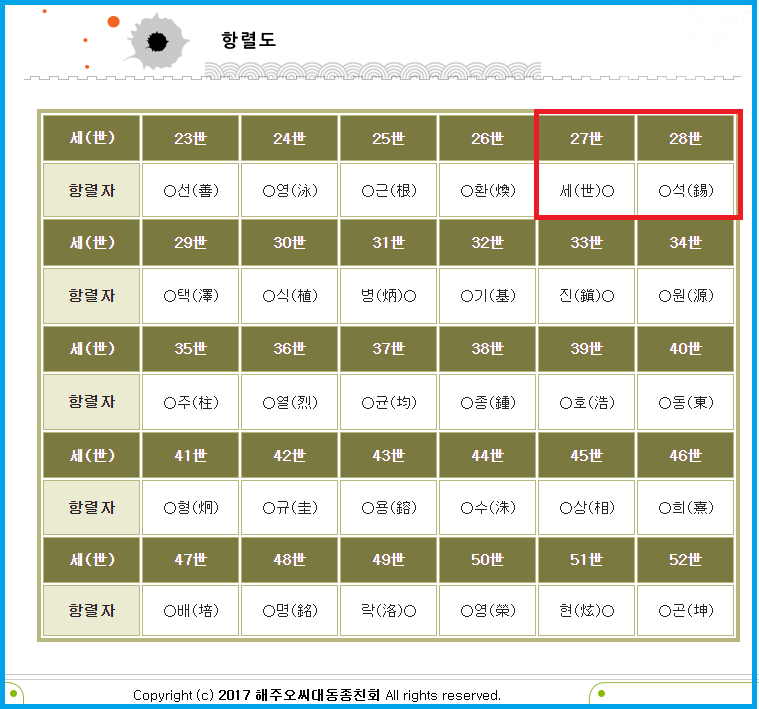Viewport: 759px width, 709px height.
Task: Click the 항렬도 page title
Action: point(248,40)
